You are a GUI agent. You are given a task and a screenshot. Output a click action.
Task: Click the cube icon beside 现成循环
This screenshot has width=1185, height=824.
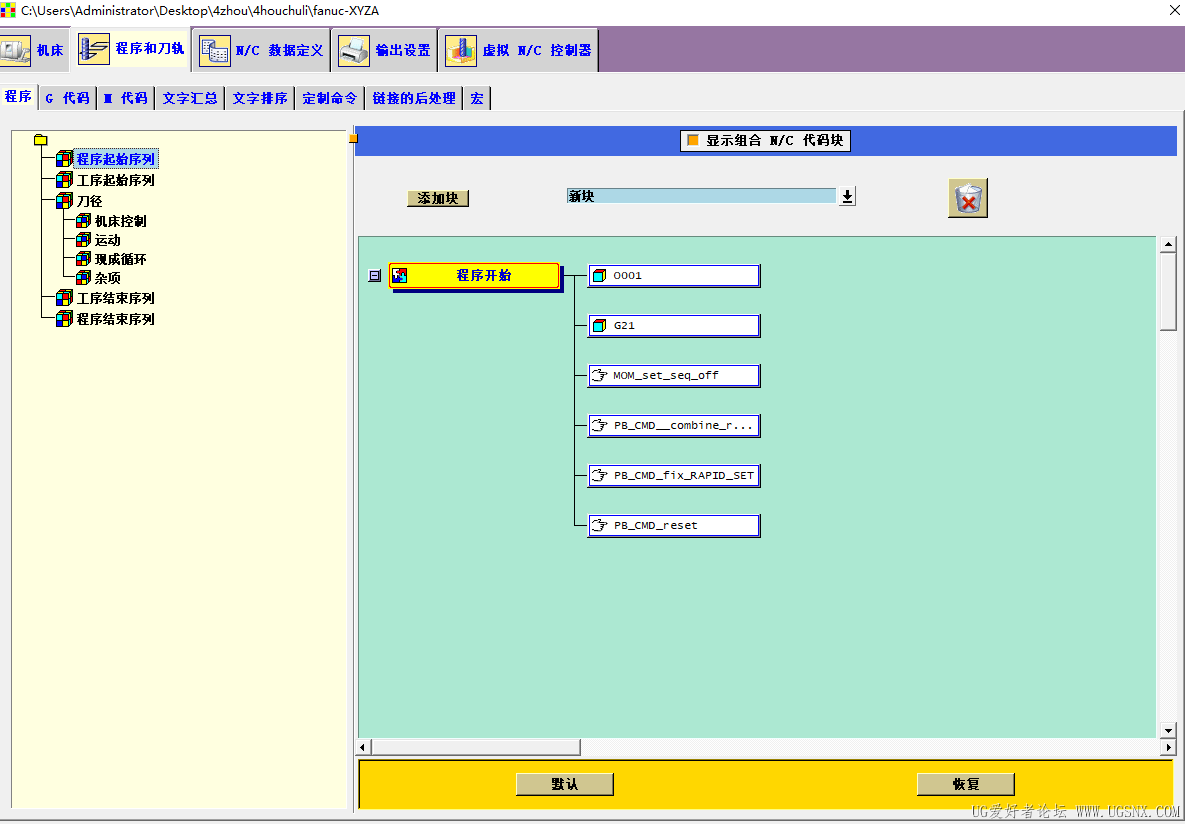[x=83, y=259]
